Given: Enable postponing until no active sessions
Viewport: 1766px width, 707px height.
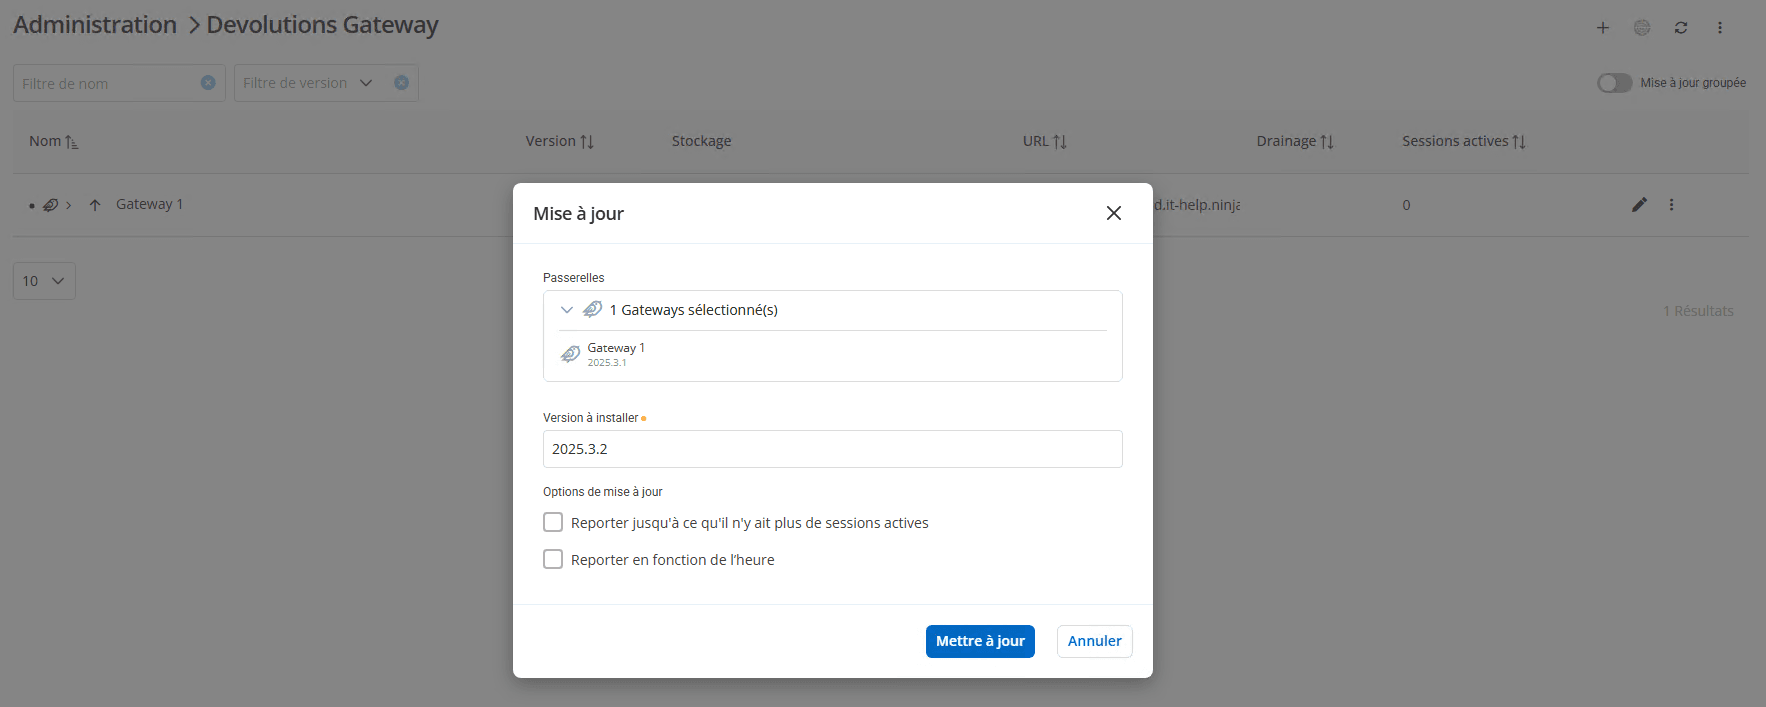Looking at the screenshot, I should (553, 522).
